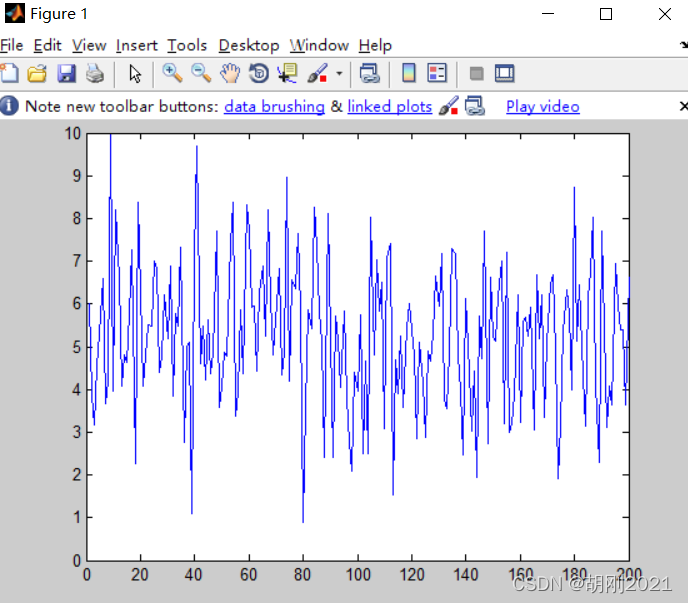Viewport: 688px width, 603px height.
Task: Open the View menu
Action: click(89, 45)
